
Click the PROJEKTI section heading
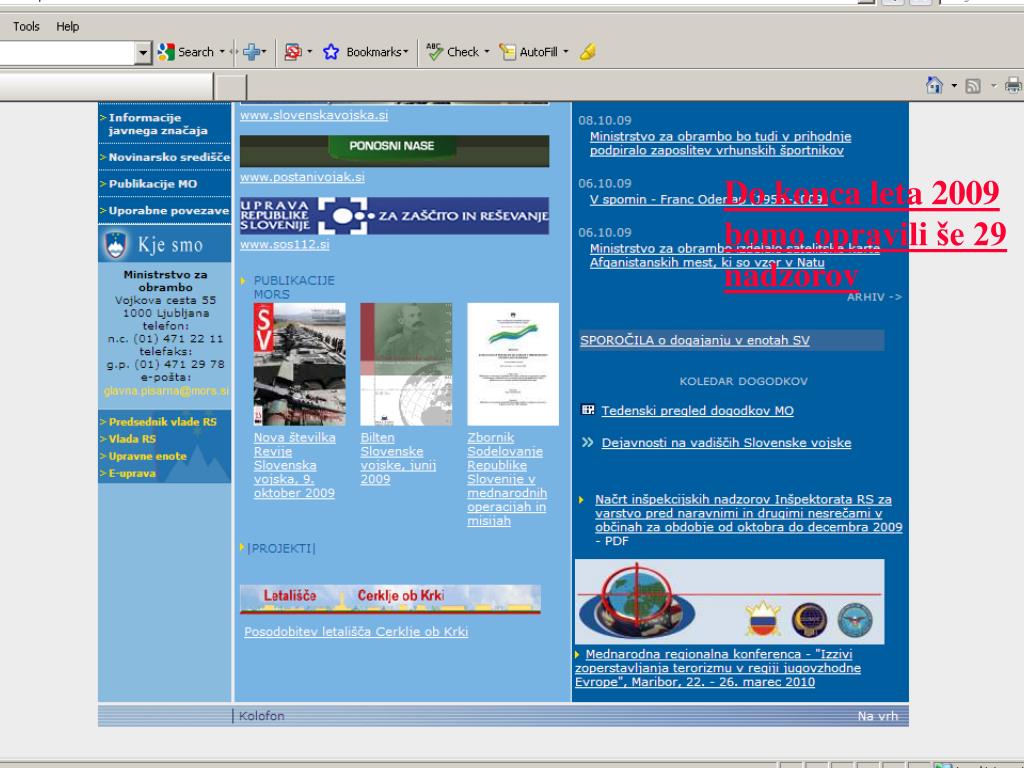[x=281, y=549]
